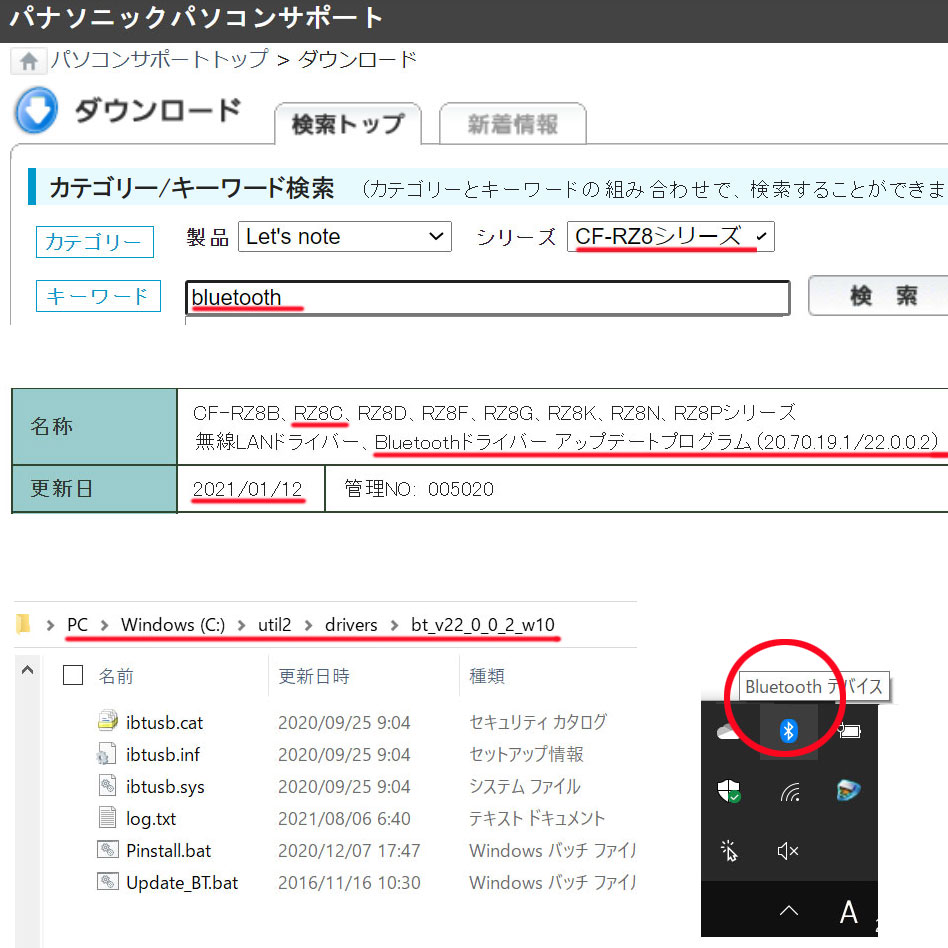Screen dimensions: 948x948
Task: Click the ibtusb.sys file icon
Action: pos(107,785)
